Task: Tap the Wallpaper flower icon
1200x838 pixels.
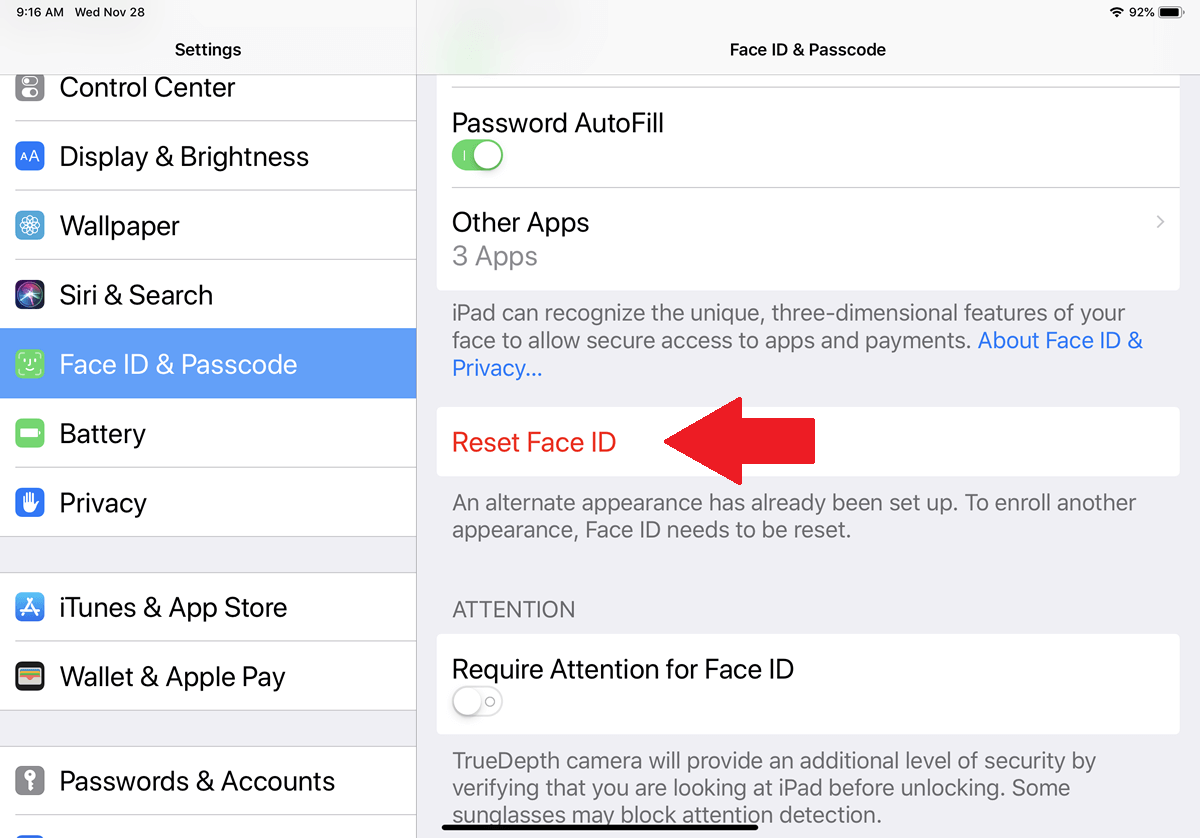Action: click(30, 226)
